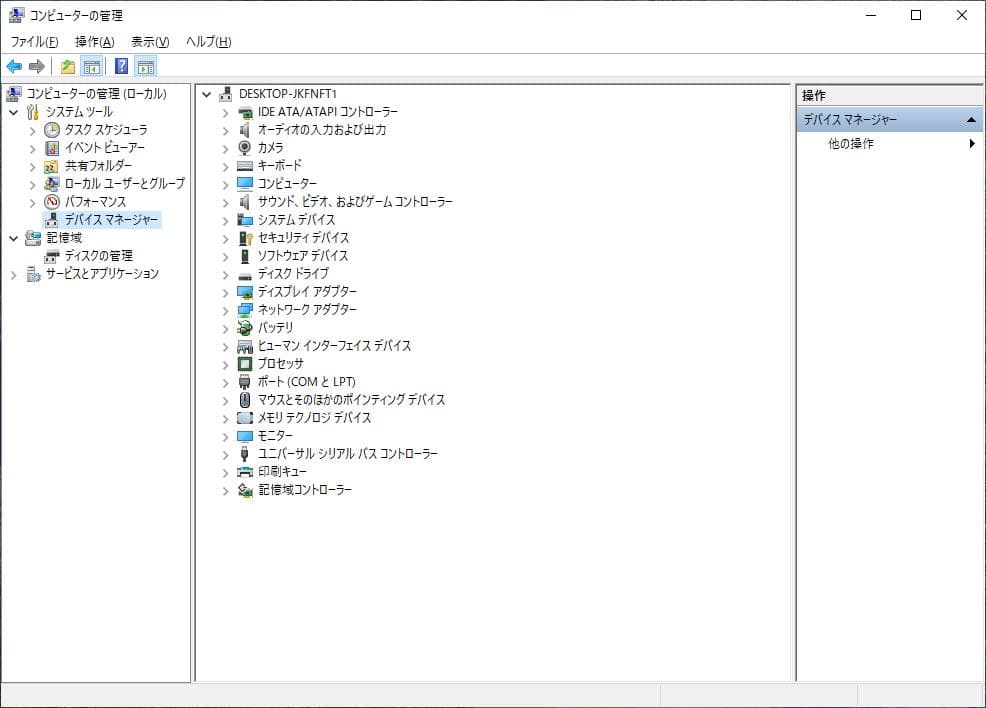
Task: Click the Forward navigation arrow
Action: (35, 66)
